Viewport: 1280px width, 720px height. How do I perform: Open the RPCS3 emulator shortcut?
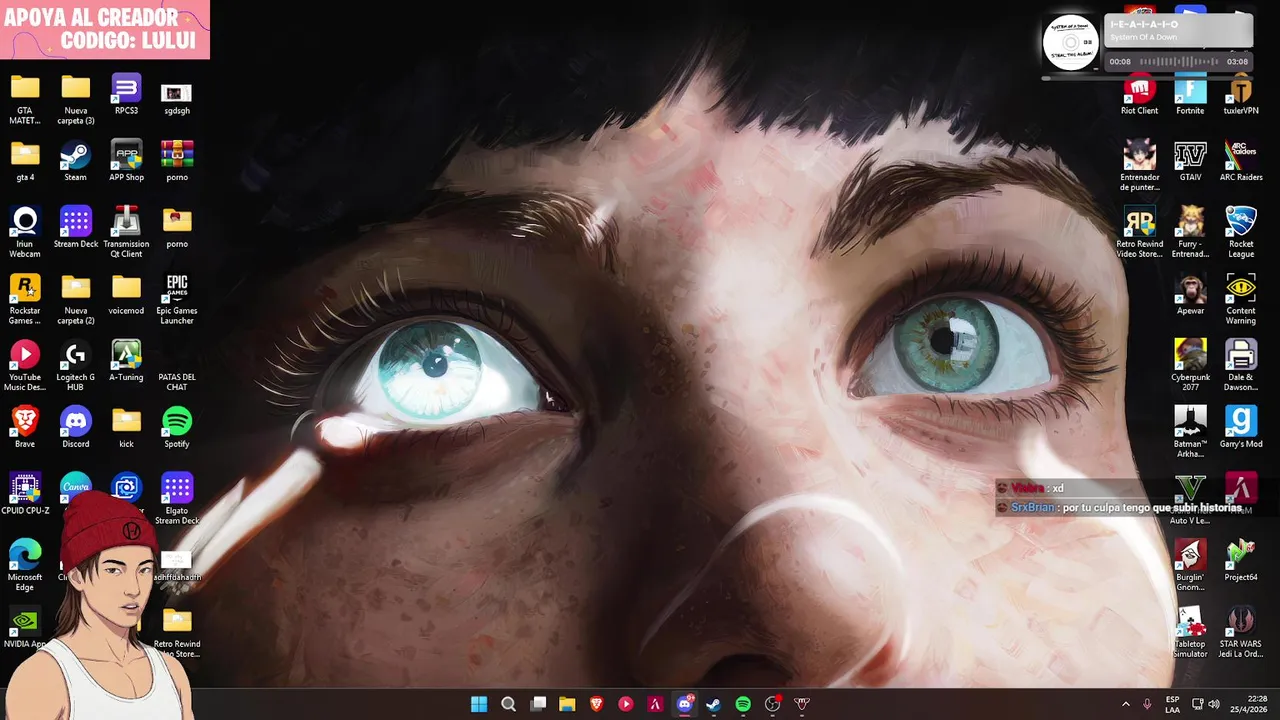point(126,95)
